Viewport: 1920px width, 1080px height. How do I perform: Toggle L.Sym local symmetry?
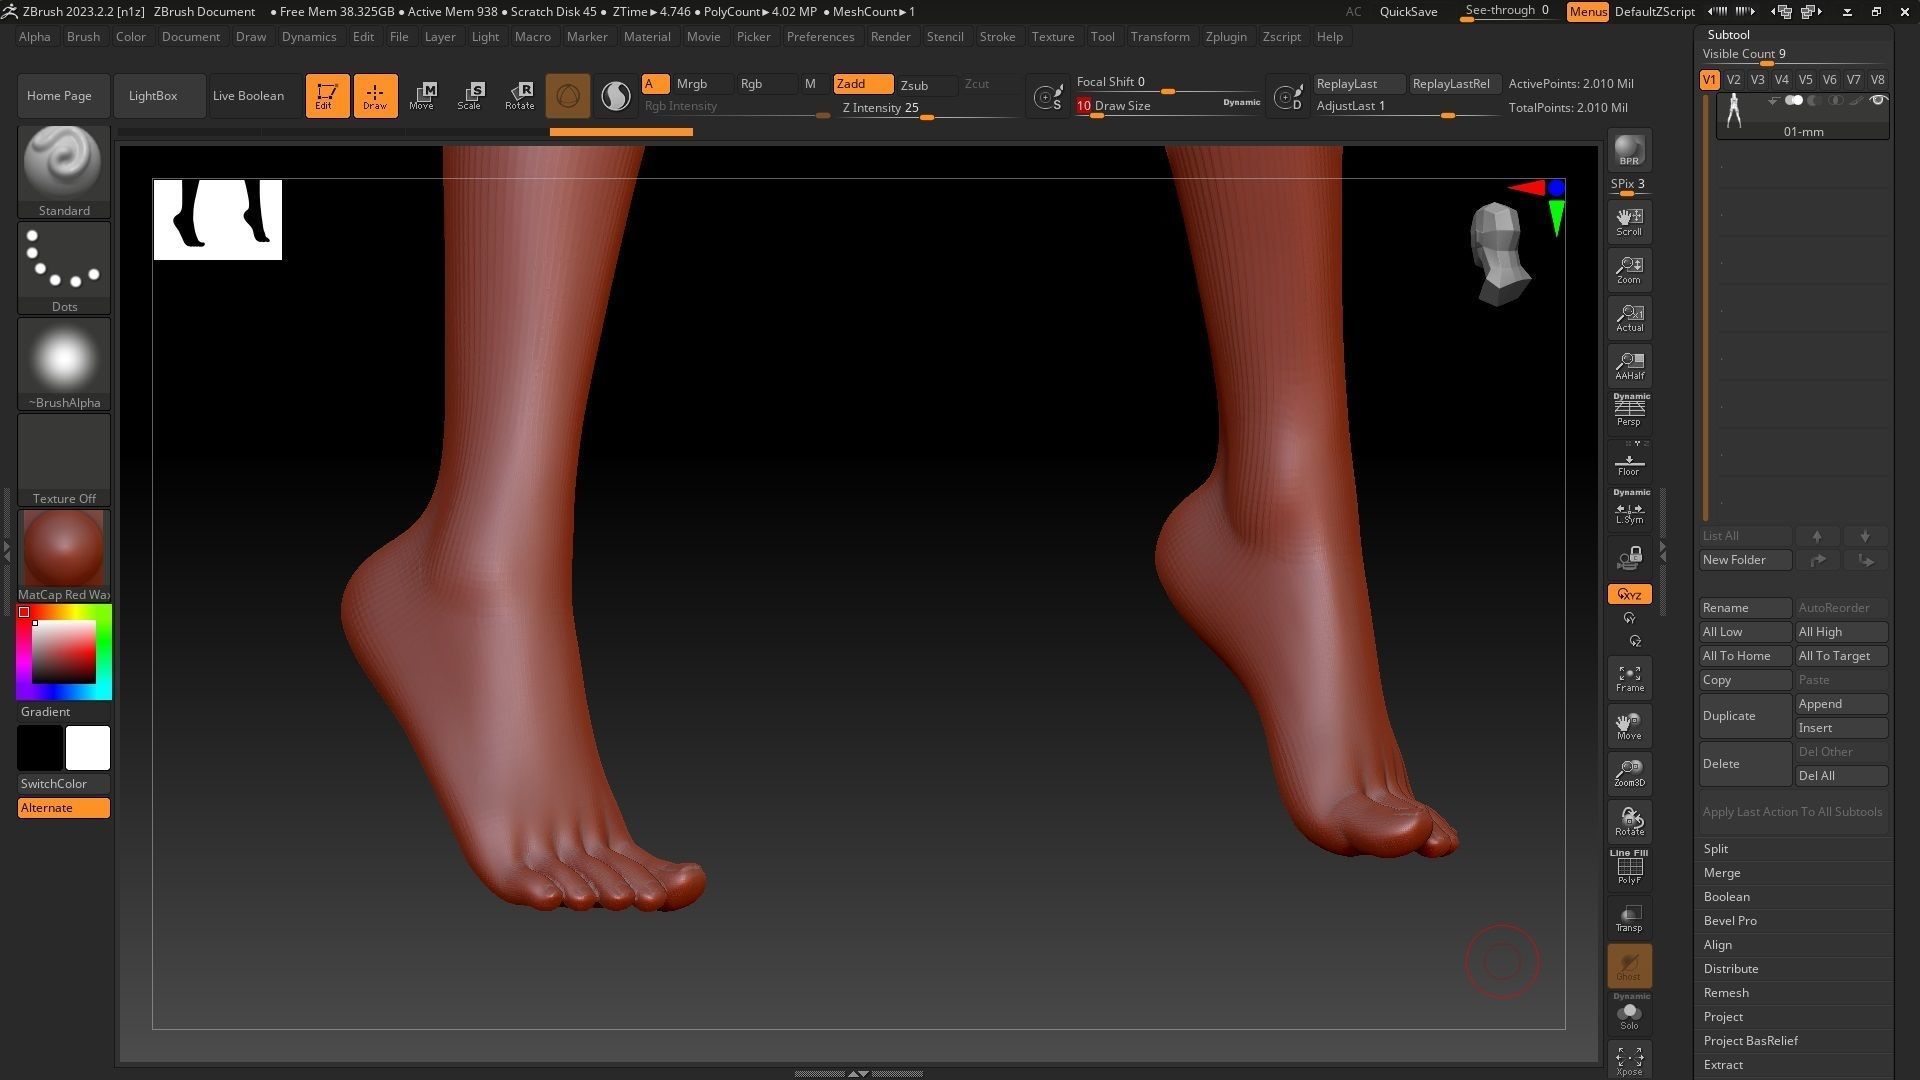coord(1629,508)
